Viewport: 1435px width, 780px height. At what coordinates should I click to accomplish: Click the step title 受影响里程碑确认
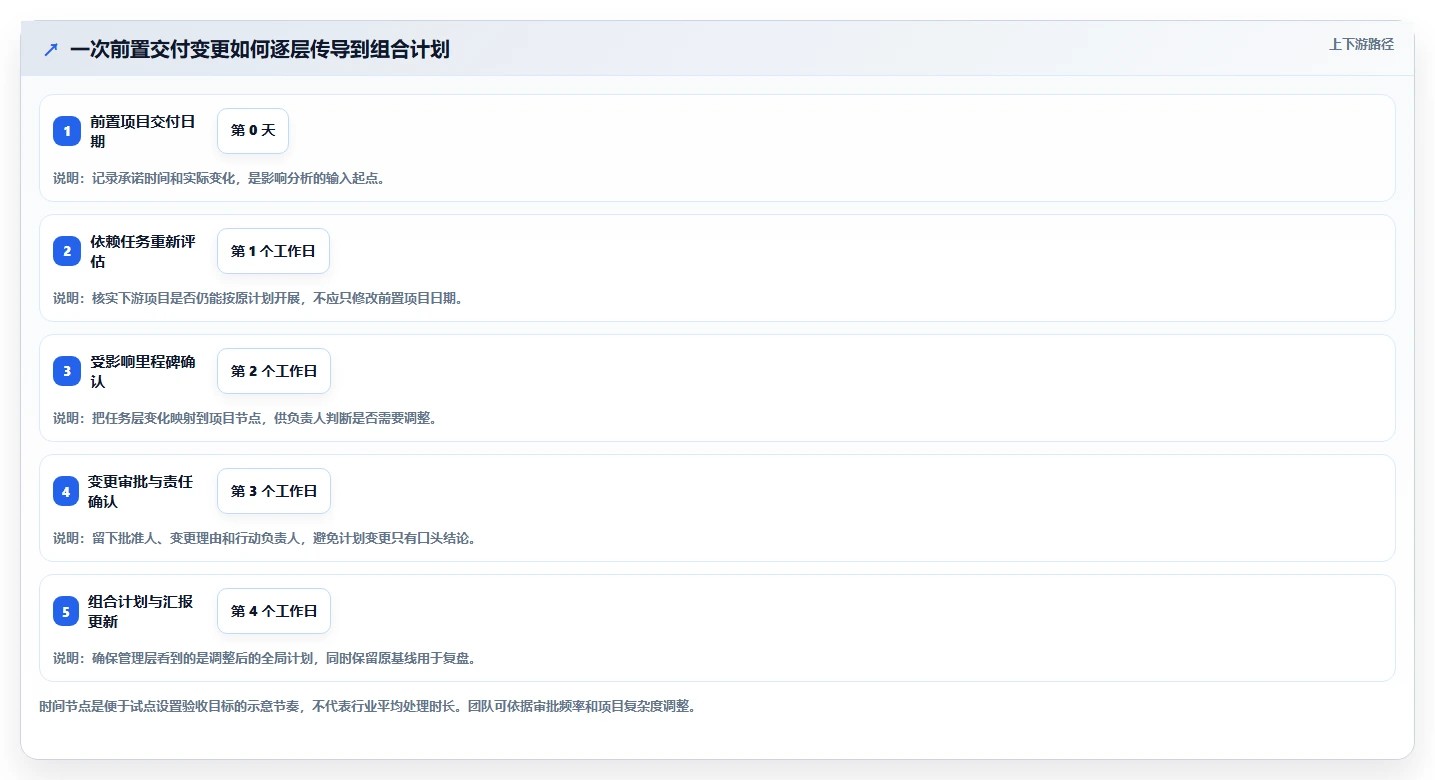(142, 371)
